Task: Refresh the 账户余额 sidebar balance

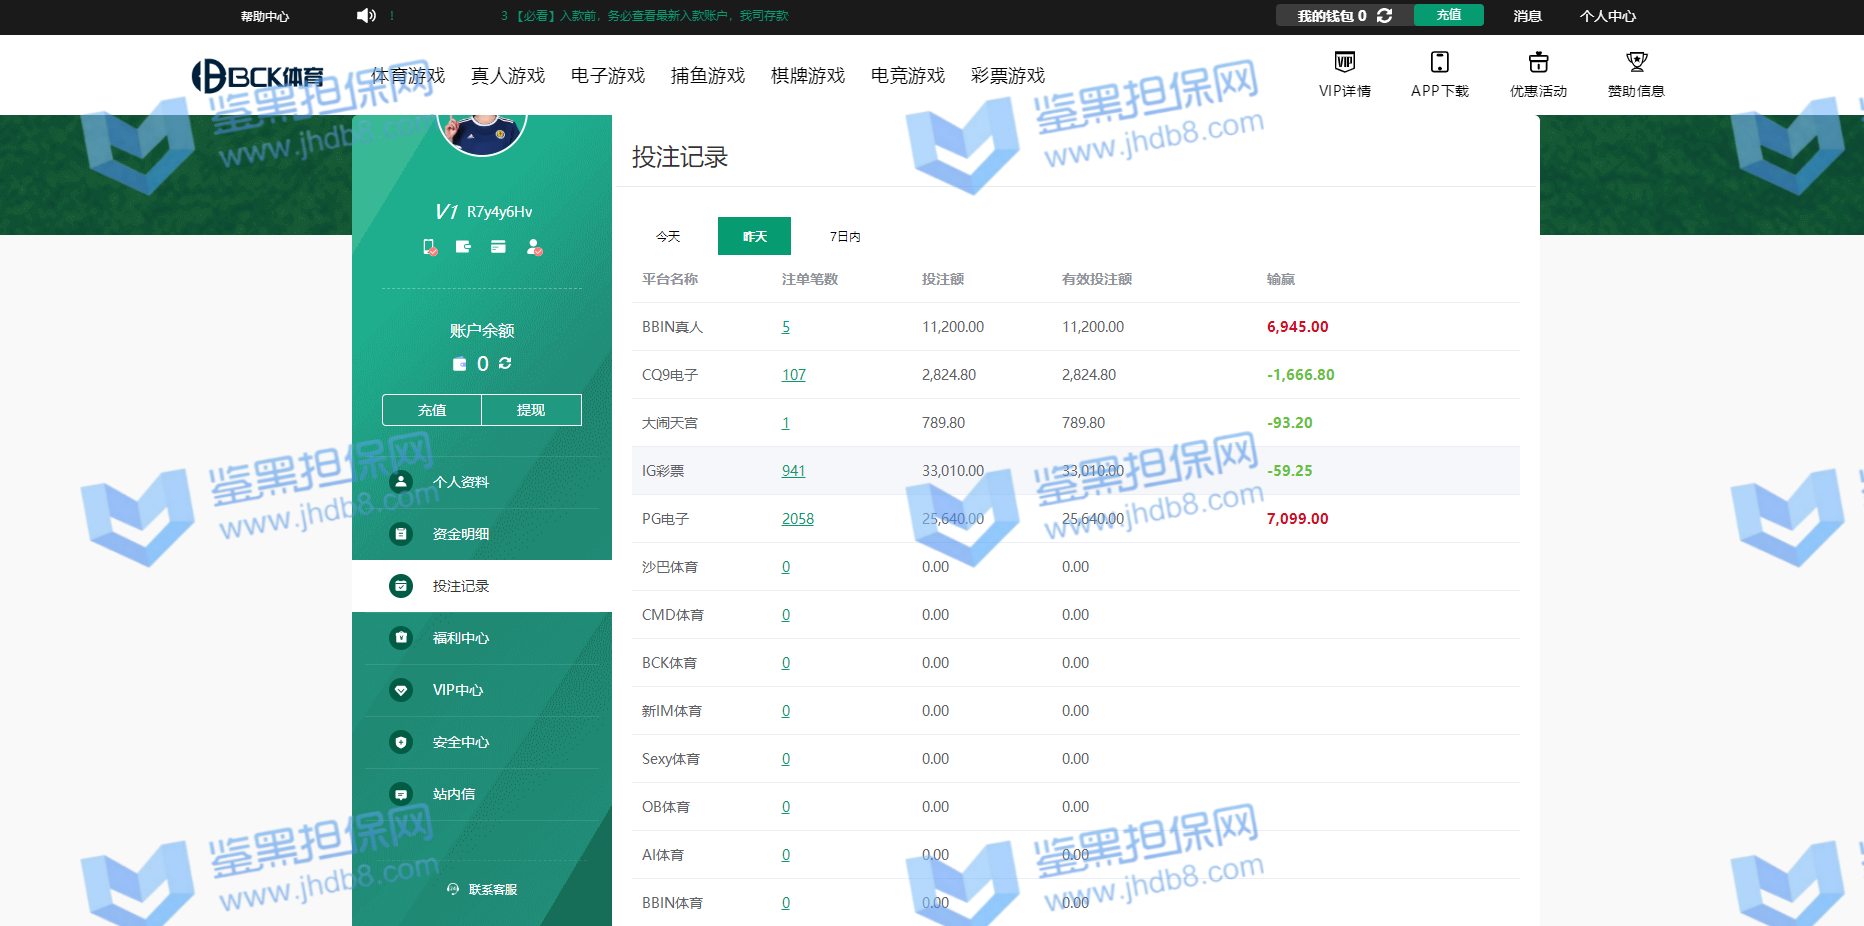Action: pos(505,363)
